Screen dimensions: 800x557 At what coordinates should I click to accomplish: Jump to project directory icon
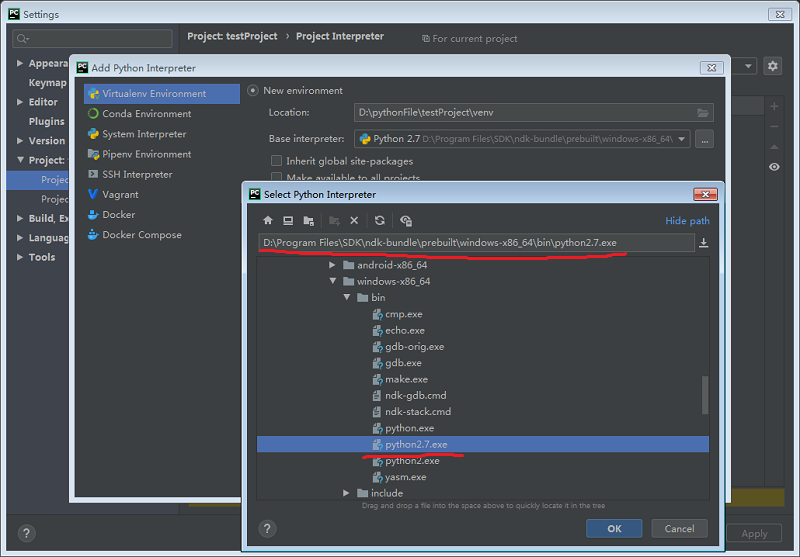point(309,220)
